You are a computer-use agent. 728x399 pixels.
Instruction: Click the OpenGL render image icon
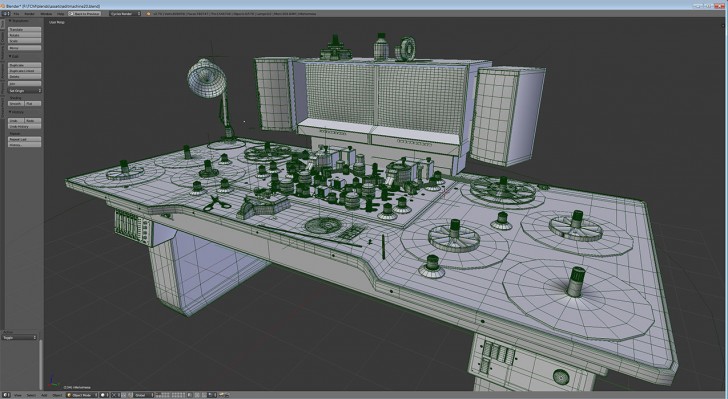pos(221,395)
